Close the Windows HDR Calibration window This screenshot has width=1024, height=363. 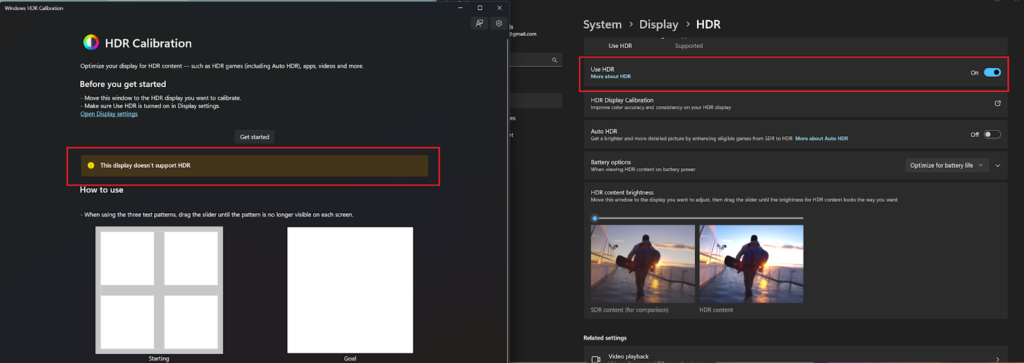pyautogui.click(x=500, y=8)
